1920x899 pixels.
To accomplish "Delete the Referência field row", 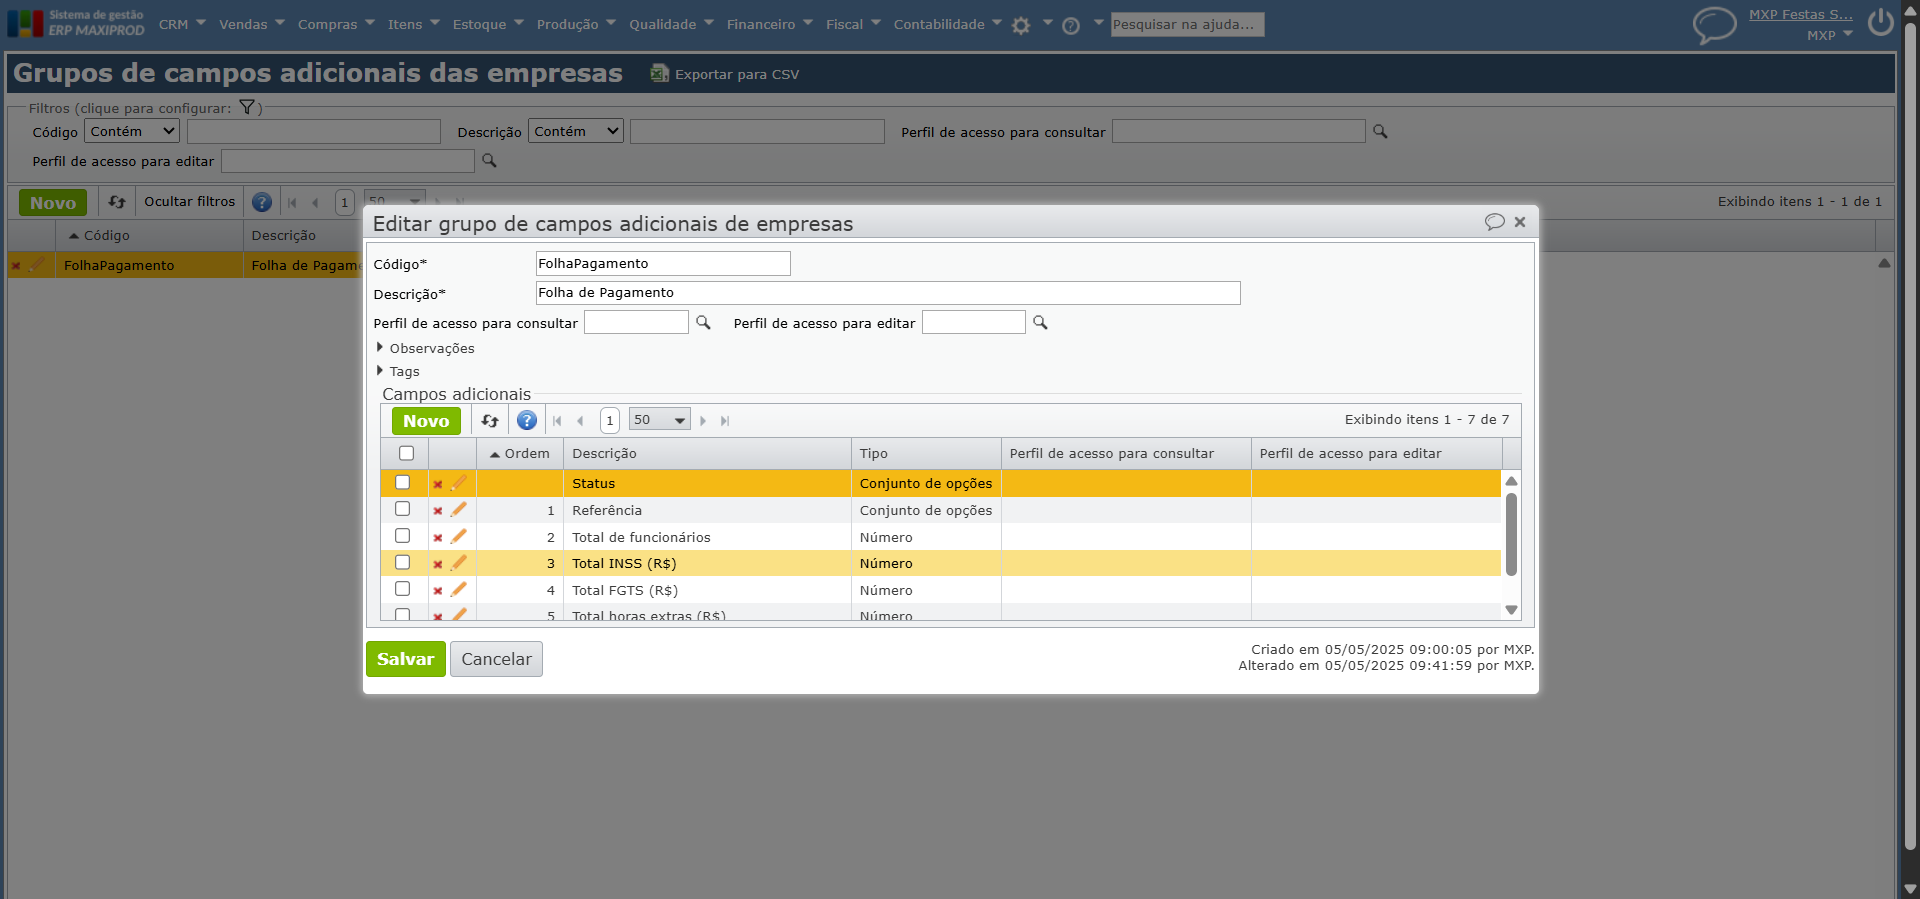I will [x=438, y=511].
